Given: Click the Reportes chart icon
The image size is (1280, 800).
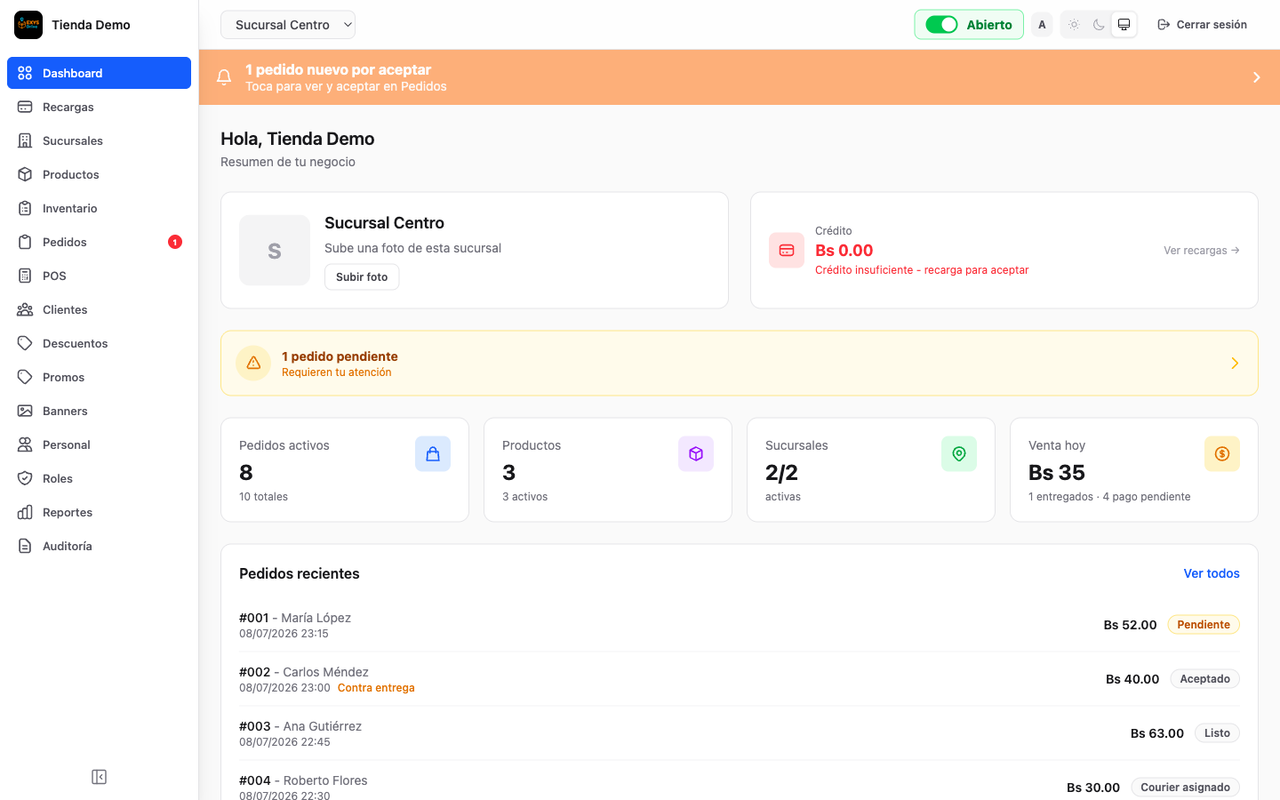Looking at the screenshot, I should (25, 512).
